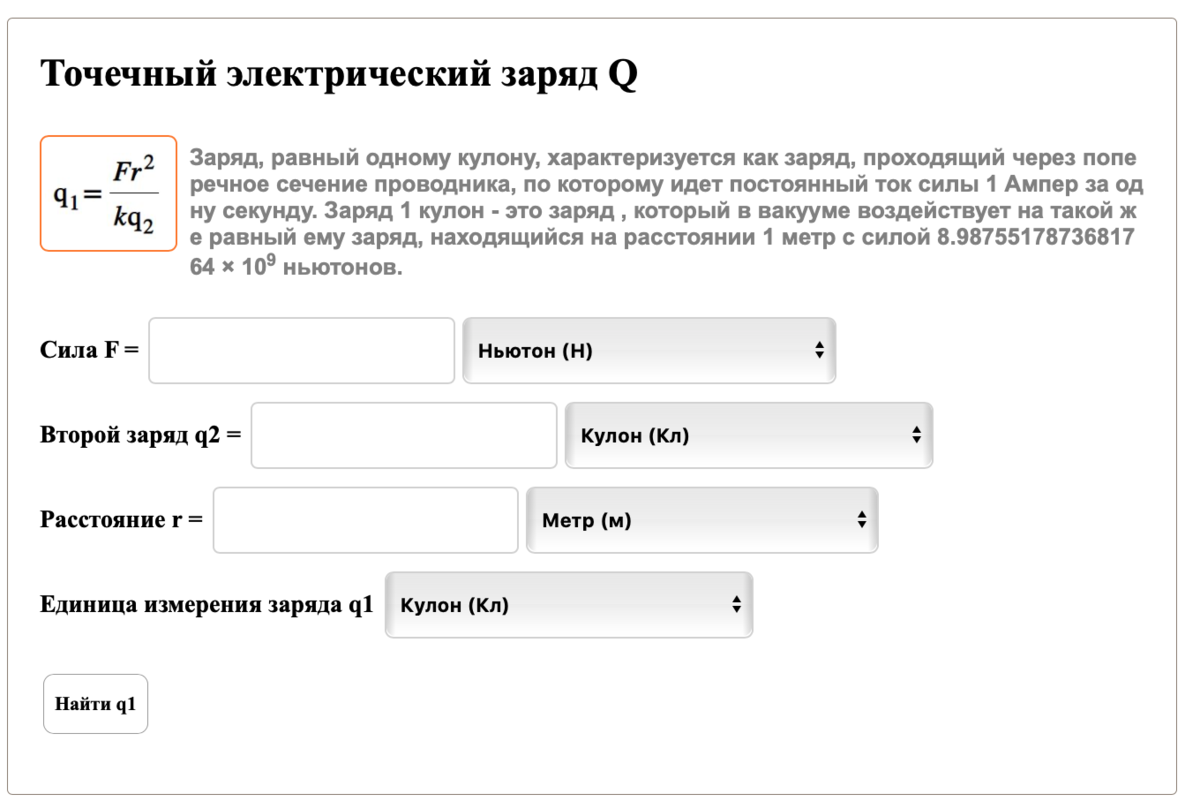Viewport: 1200px width, 809px height.
Task: Open the Ньютон (Н) force unit dropdown
Action: tap(649, 350)
